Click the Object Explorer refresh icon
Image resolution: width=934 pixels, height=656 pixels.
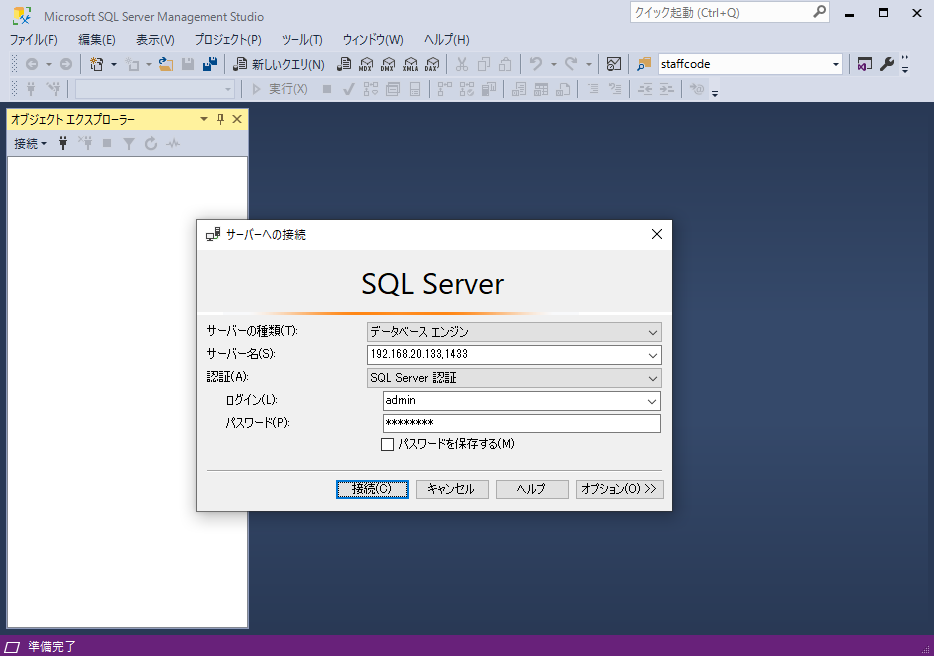click(x=151, y=143)
